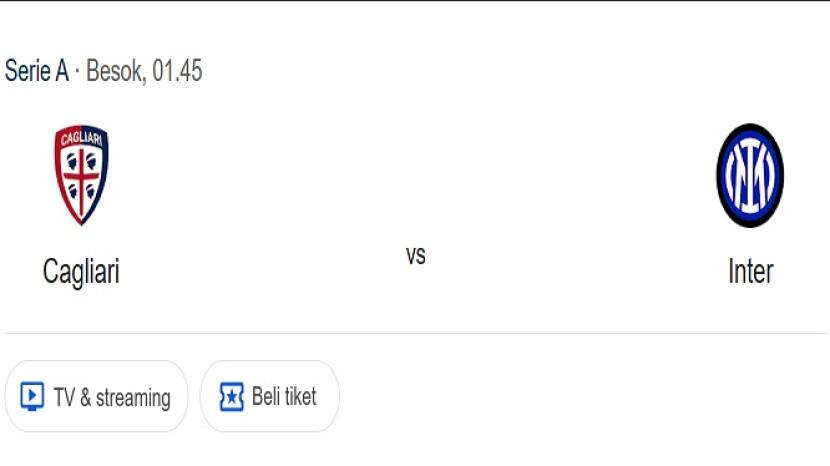Open the TV & streaming chip
Viewport: 830px width, 466px height.
(96, 397)
